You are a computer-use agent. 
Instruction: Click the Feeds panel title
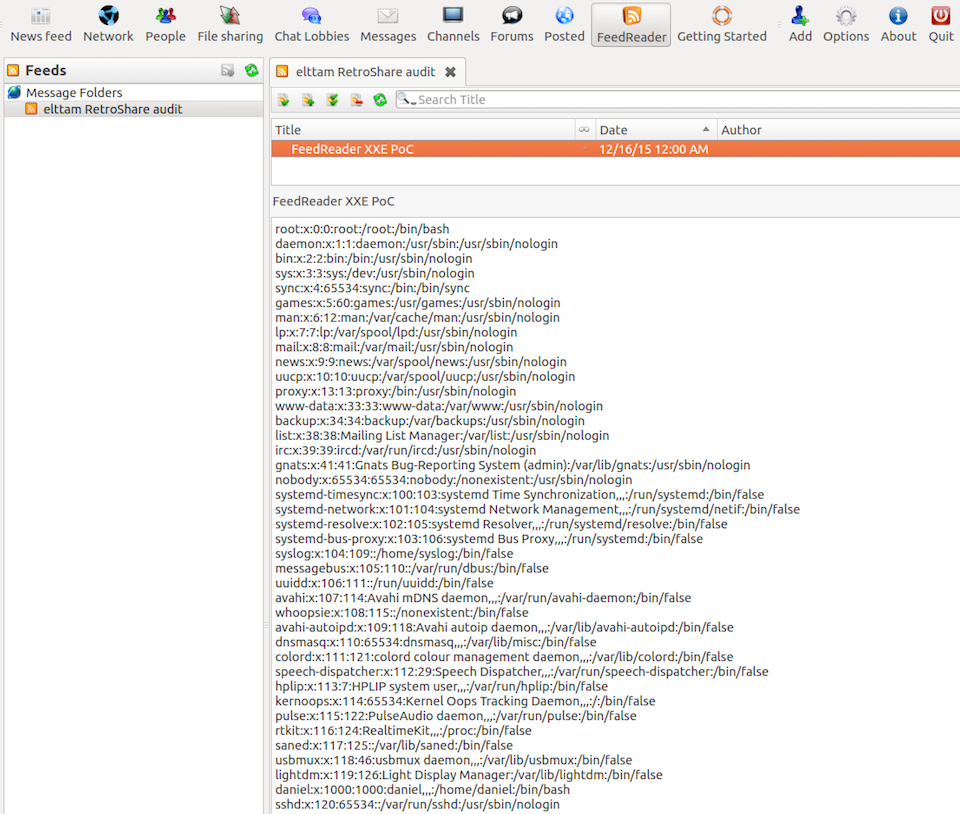pos(46,70)
